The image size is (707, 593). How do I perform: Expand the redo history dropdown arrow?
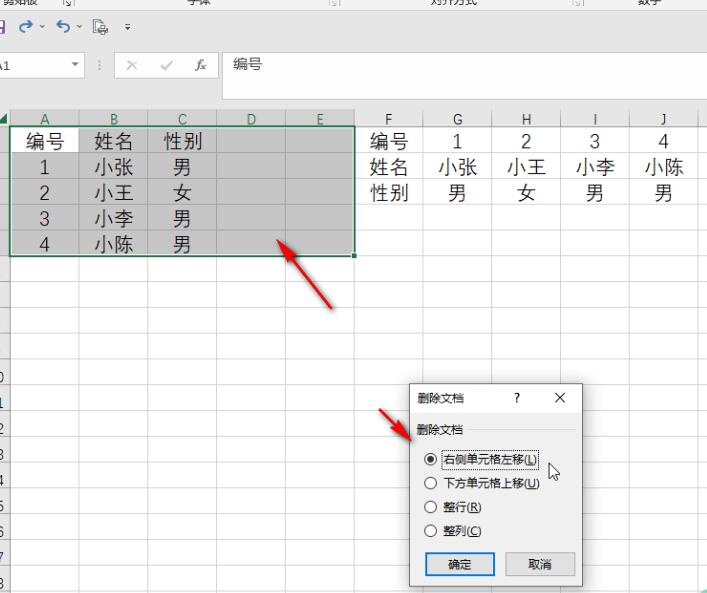pyautogui.click(x=42, y=27)
